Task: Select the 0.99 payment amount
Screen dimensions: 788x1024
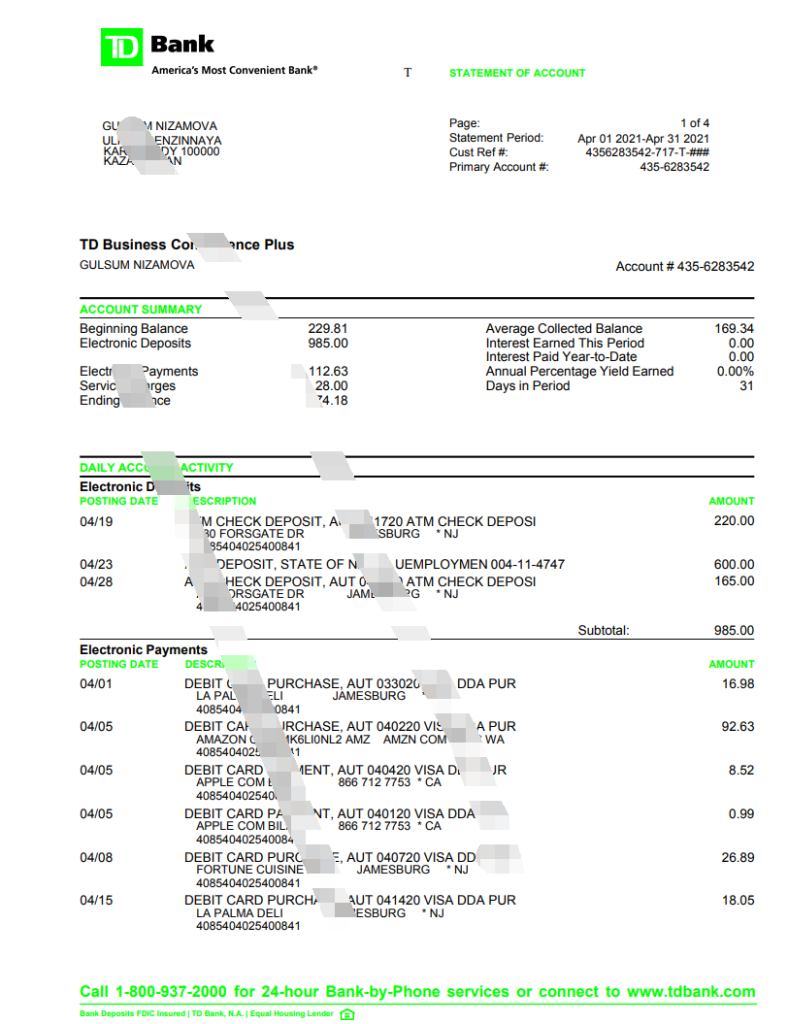Action: point(741,814)
